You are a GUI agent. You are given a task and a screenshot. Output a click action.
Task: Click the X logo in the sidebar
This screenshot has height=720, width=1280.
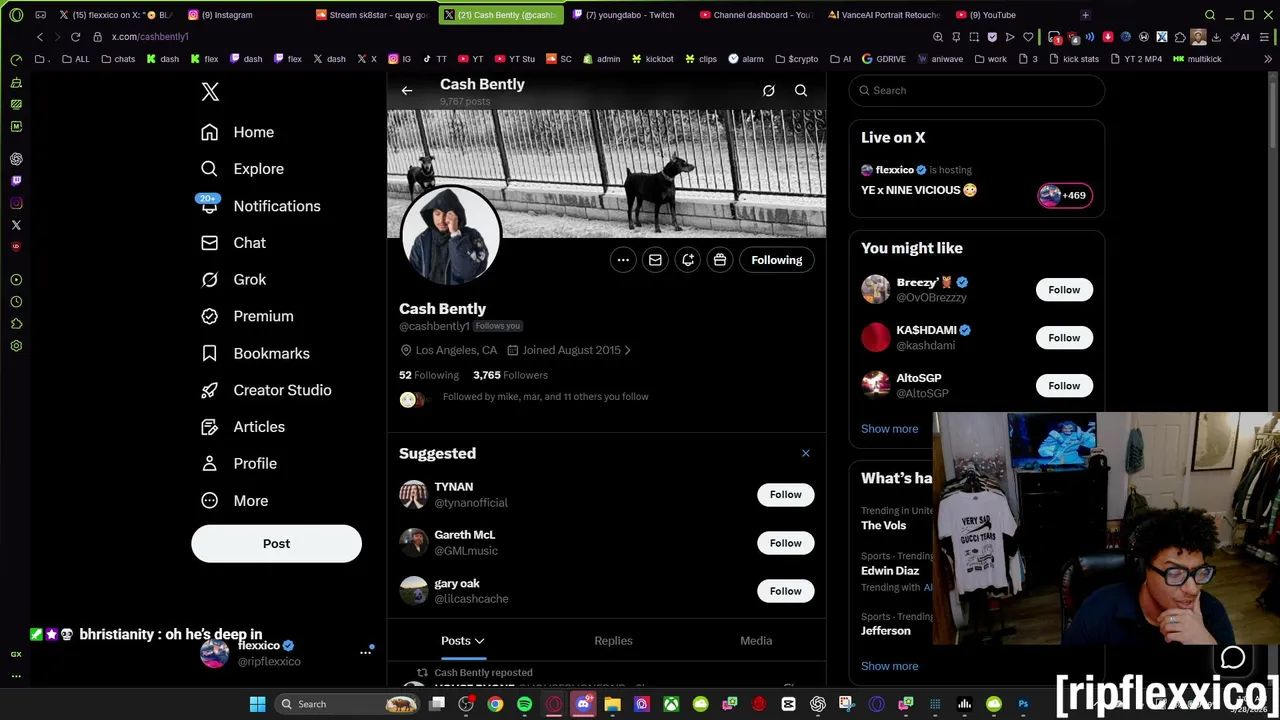[x=210, y=92]
